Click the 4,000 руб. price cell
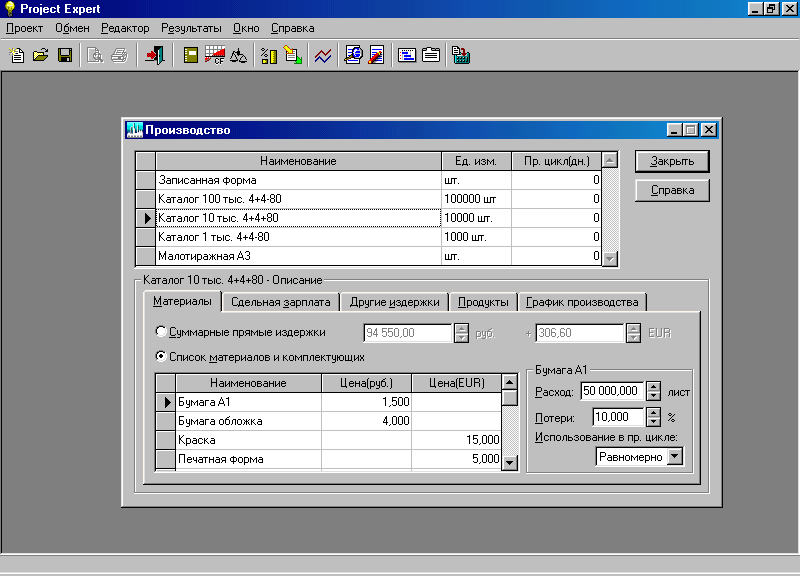 coord(366,421)
